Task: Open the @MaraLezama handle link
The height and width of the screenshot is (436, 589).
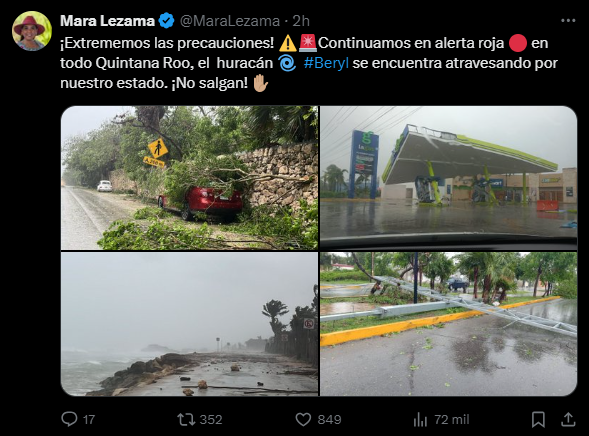Action: 230,21
